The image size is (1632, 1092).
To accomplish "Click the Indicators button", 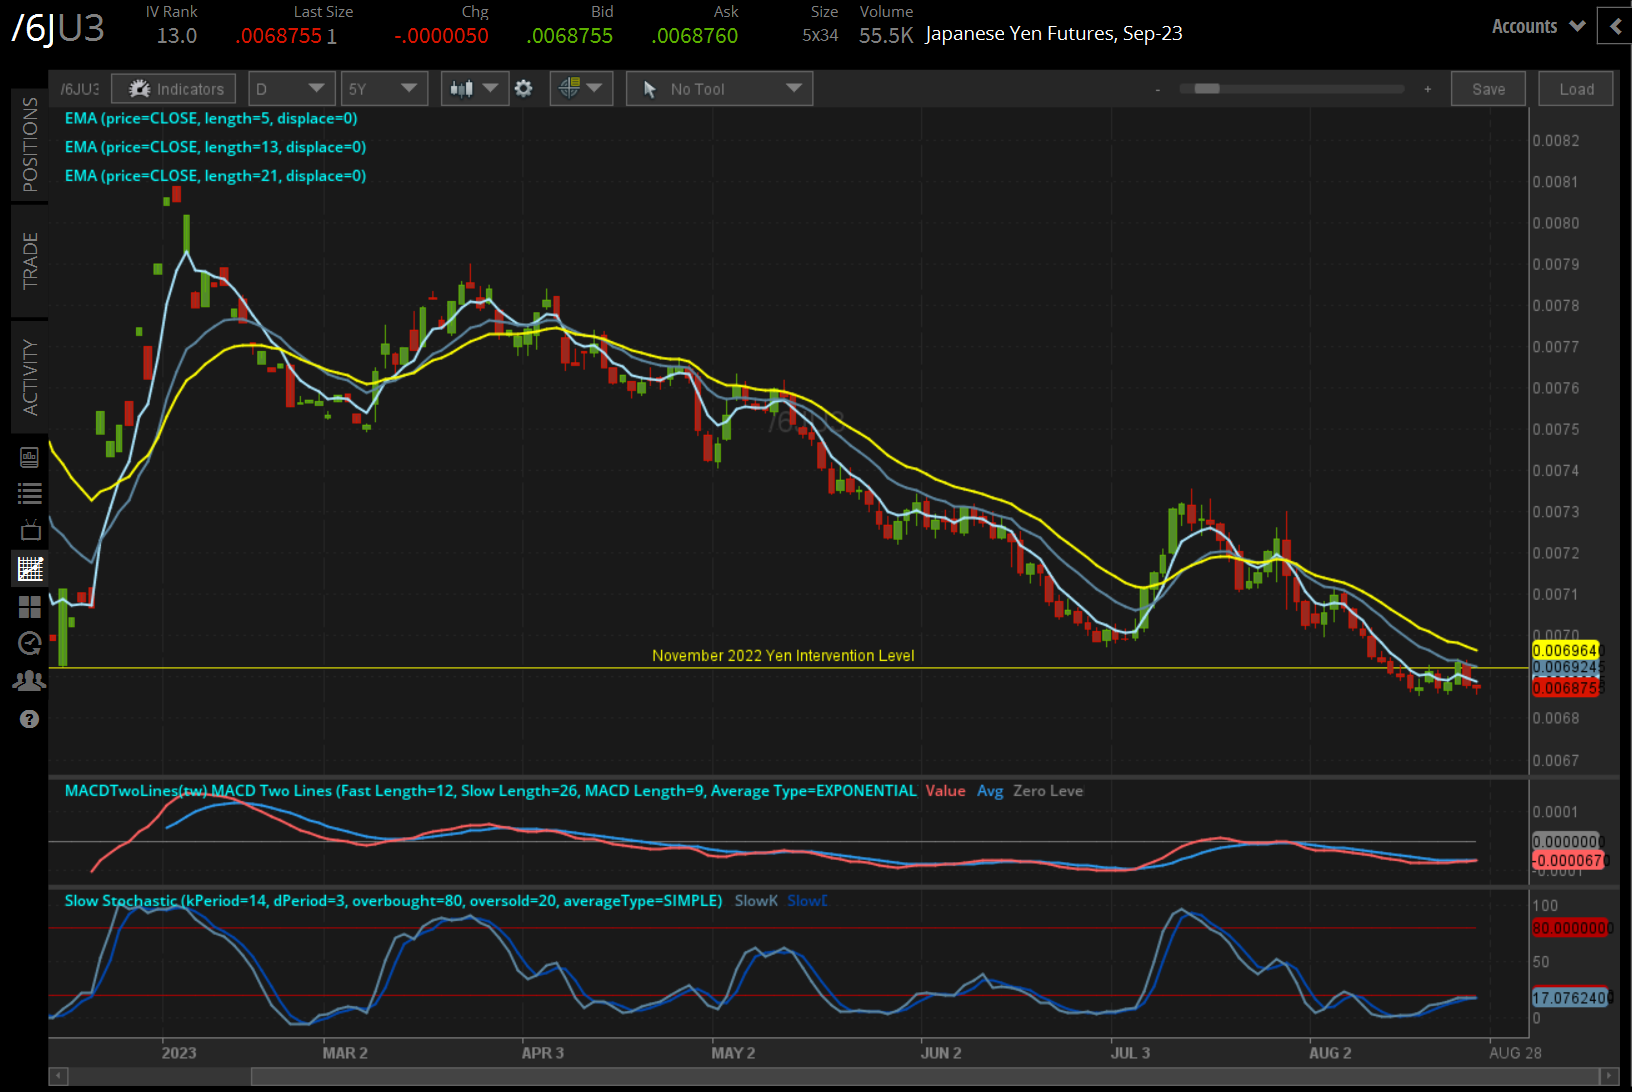I will [174, 89].
